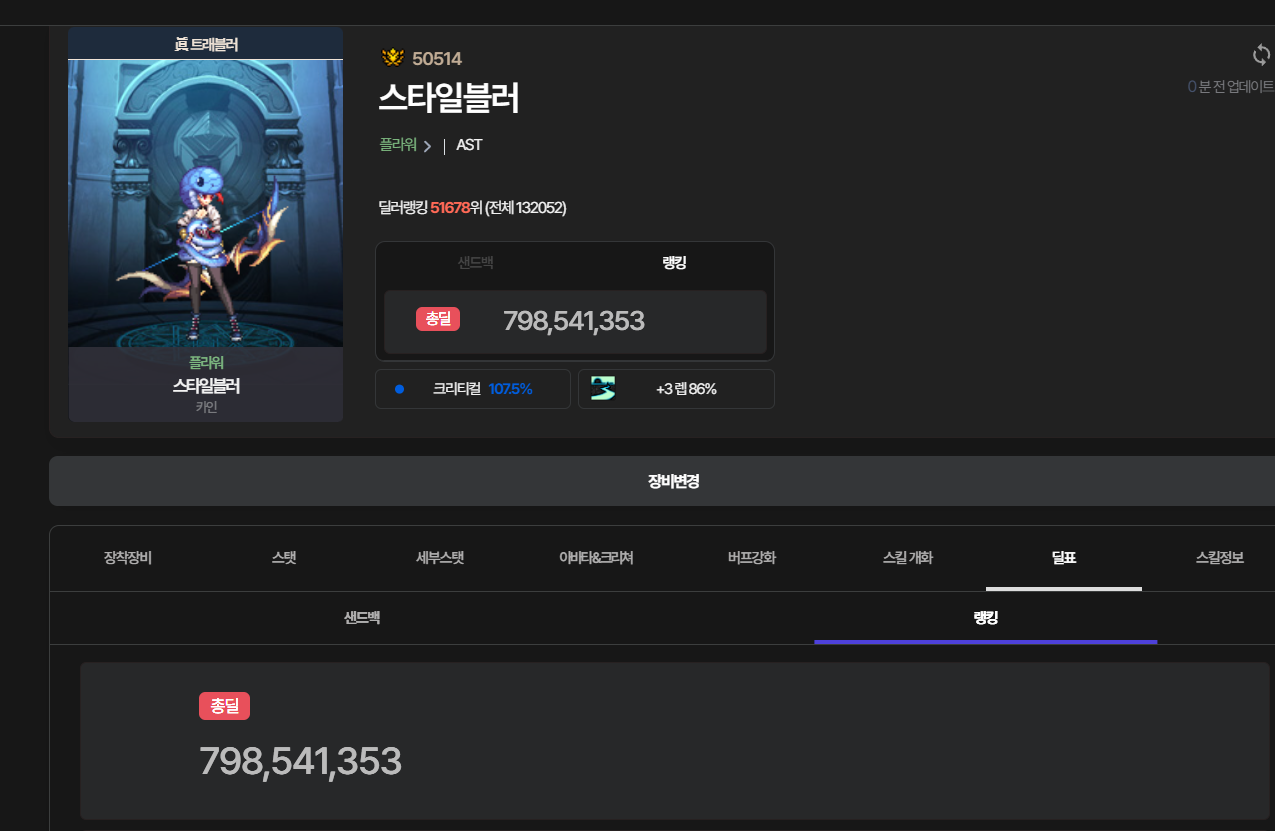1275x831 pixels.
Task: Click the skill icon next to +3 렙 86%
Action: pos(603,389)
